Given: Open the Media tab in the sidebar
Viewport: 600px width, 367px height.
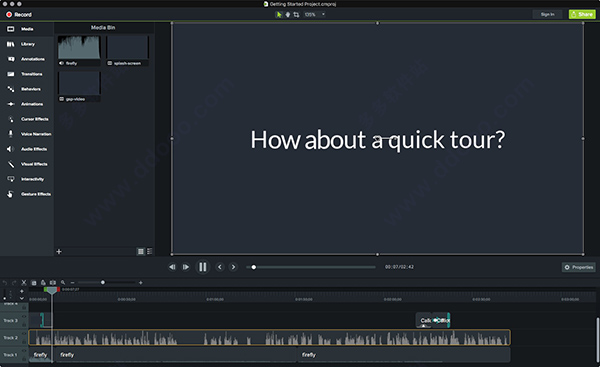Looking at the screenshot, I should click(x=26, y=29).
